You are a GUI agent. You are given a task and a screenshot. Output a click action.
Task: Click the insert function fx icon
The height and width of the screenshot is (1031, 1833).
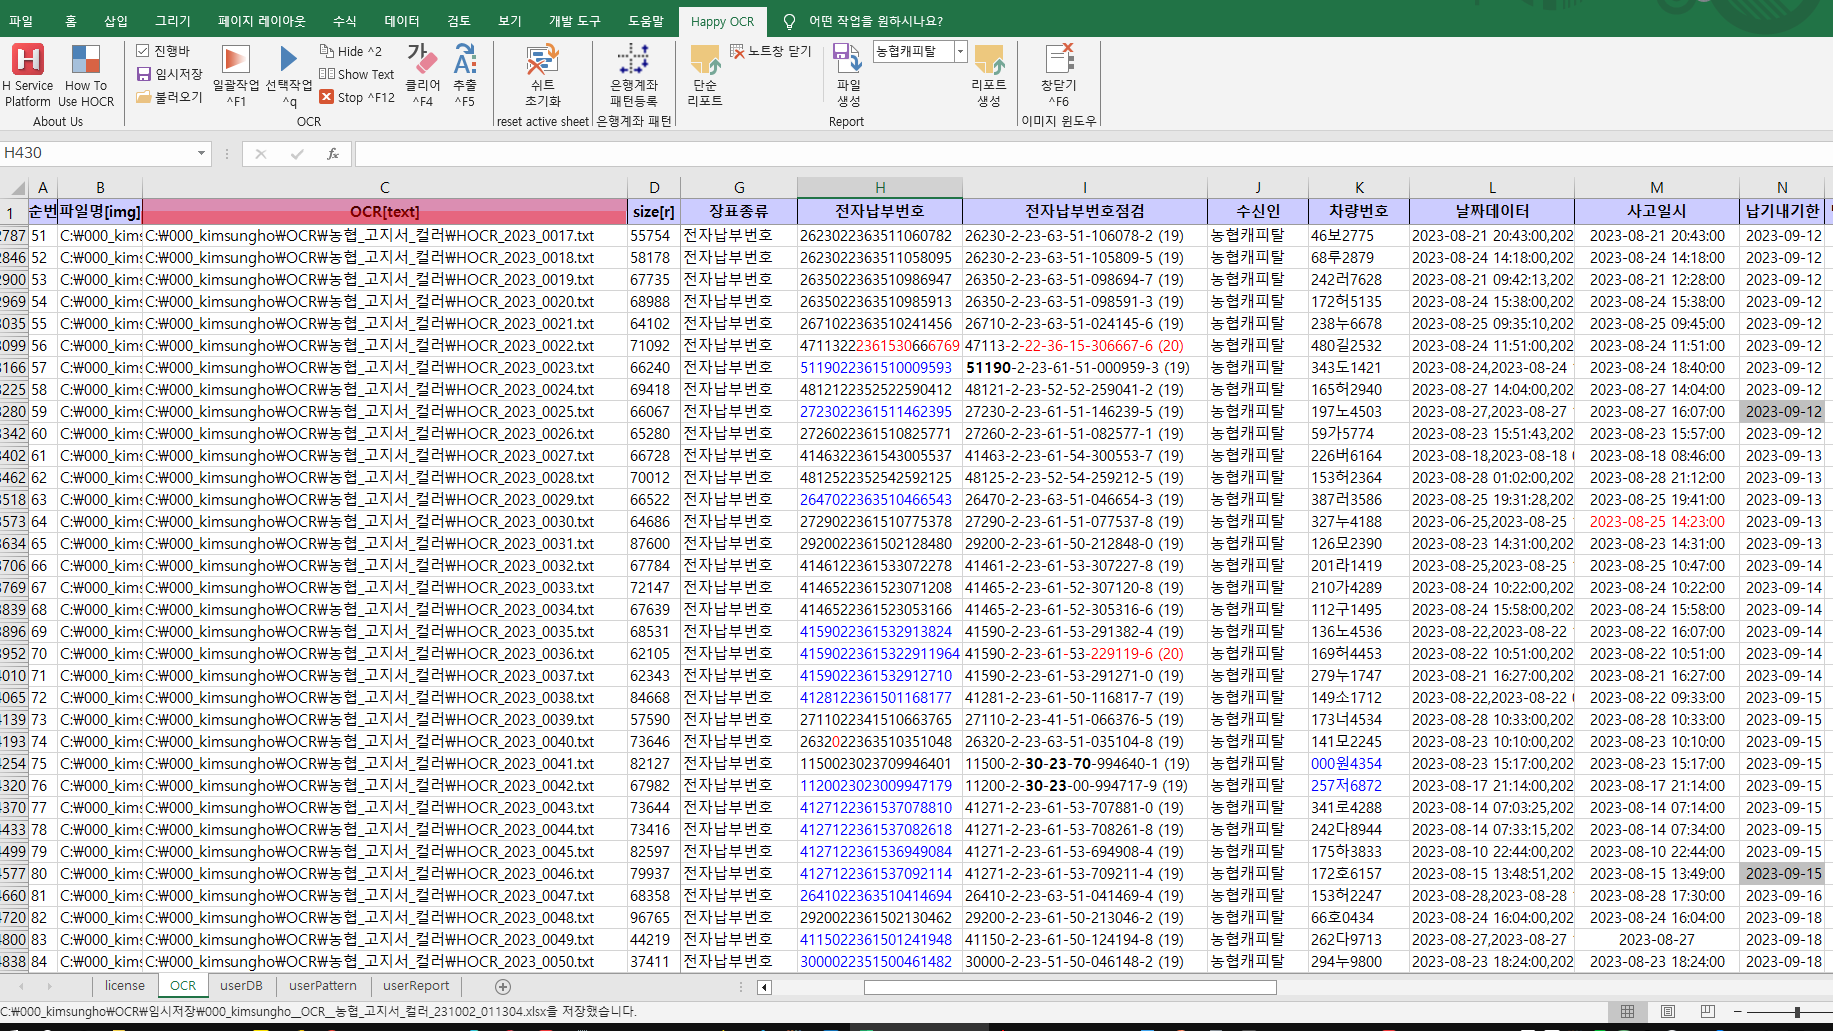point(333,153)
